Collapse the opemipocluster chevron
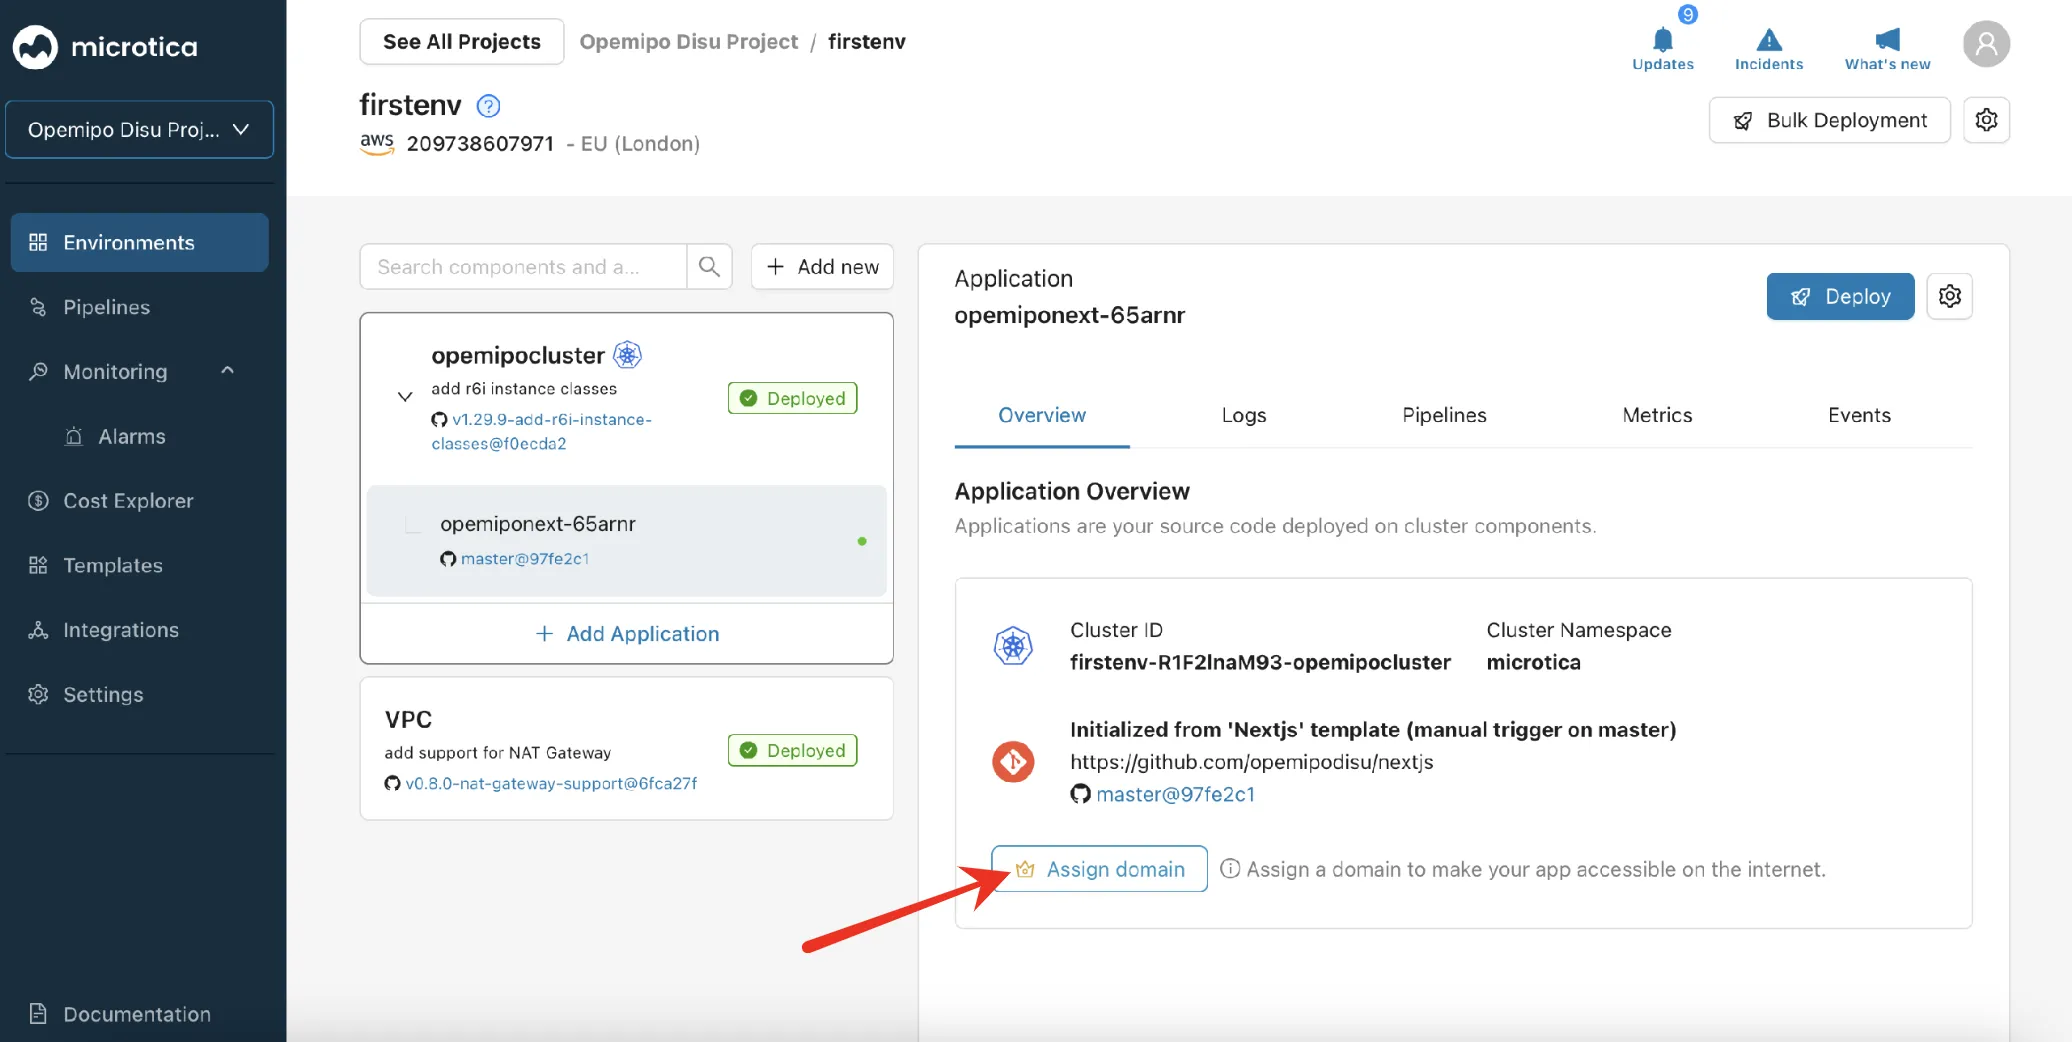The image size is (2072, 1042). coord(404,396)
